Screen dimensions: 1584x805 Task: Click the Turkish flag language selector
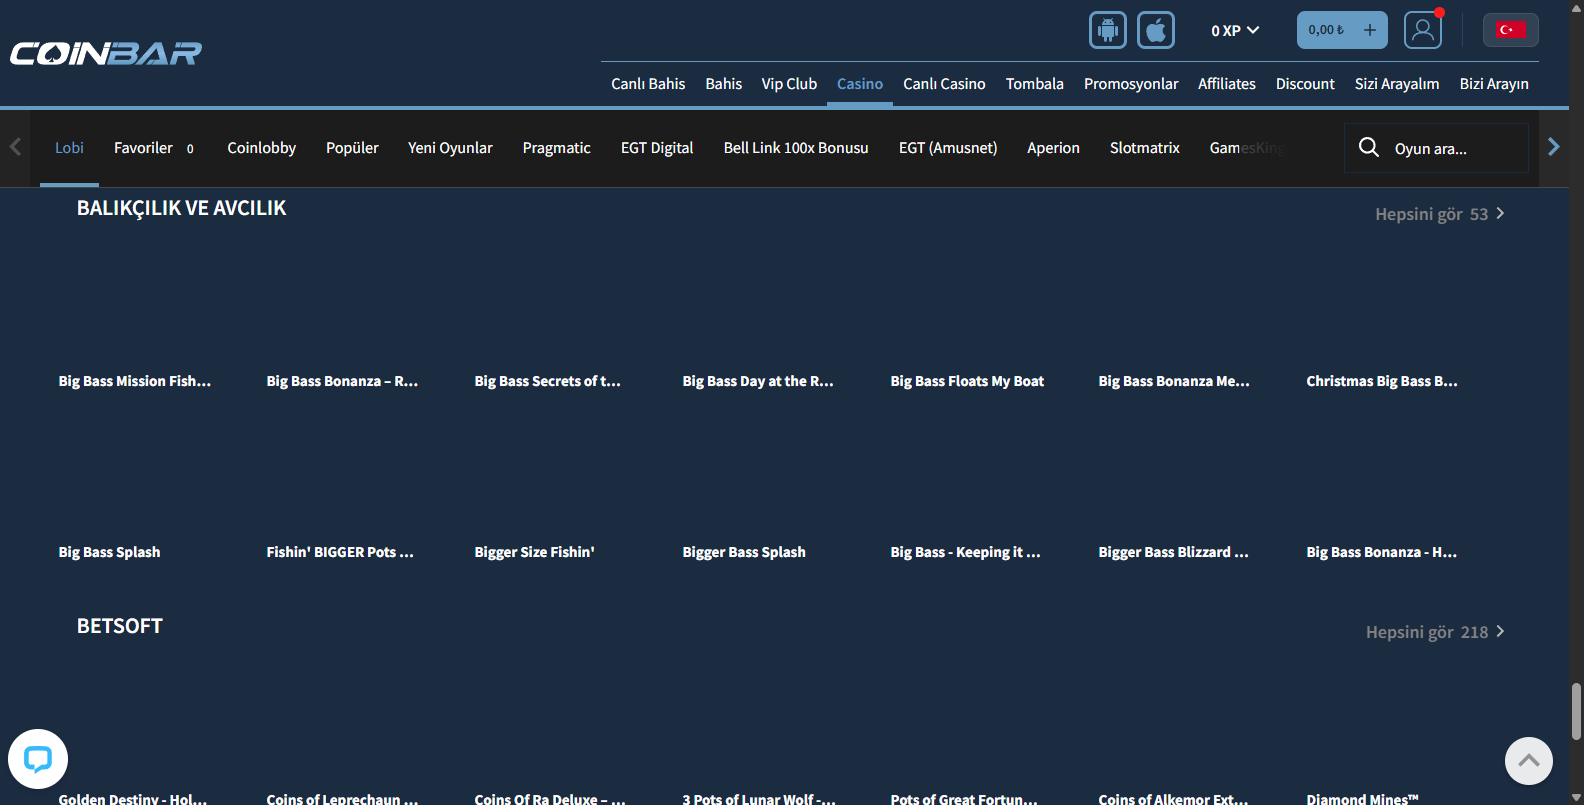1510,30
